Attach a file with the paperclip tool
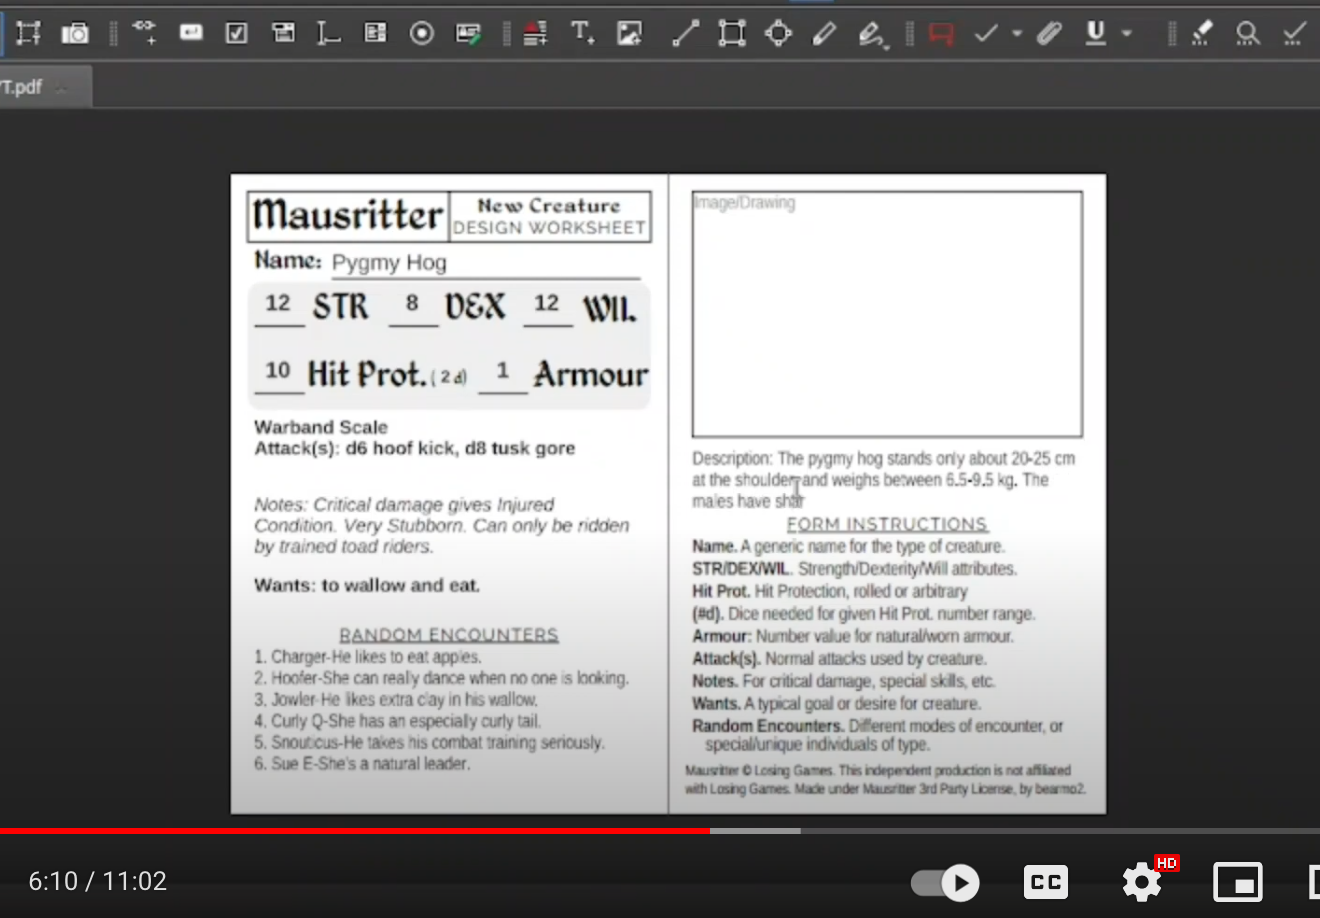 coord(1049,33)
